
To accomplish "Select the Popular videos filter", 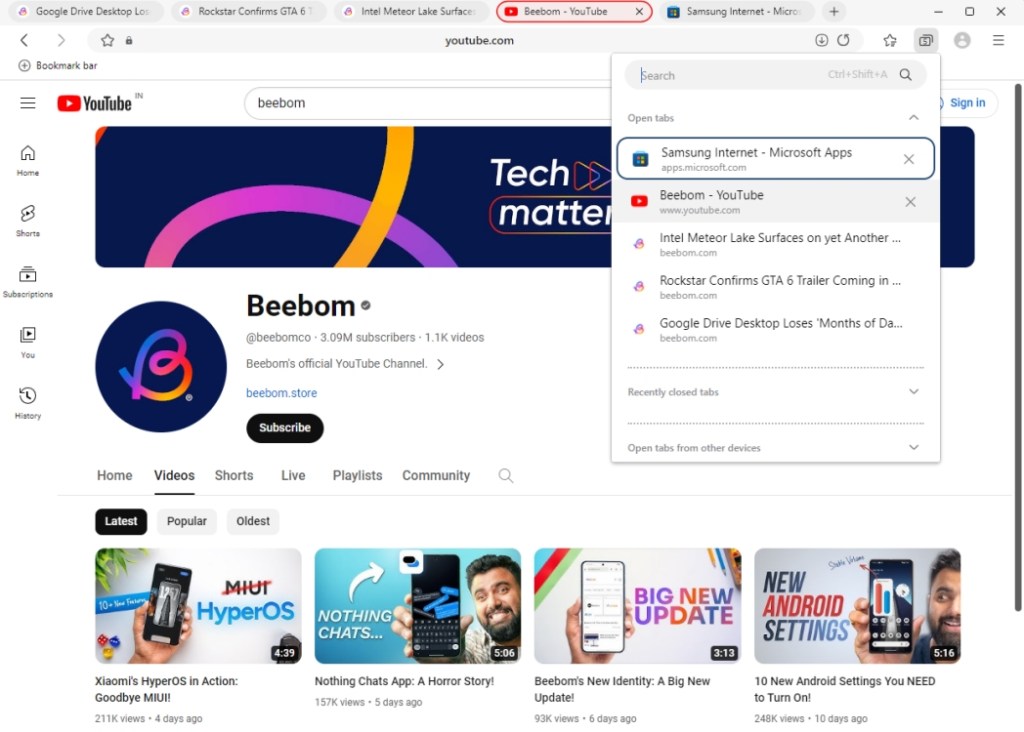I will [186, 521].
